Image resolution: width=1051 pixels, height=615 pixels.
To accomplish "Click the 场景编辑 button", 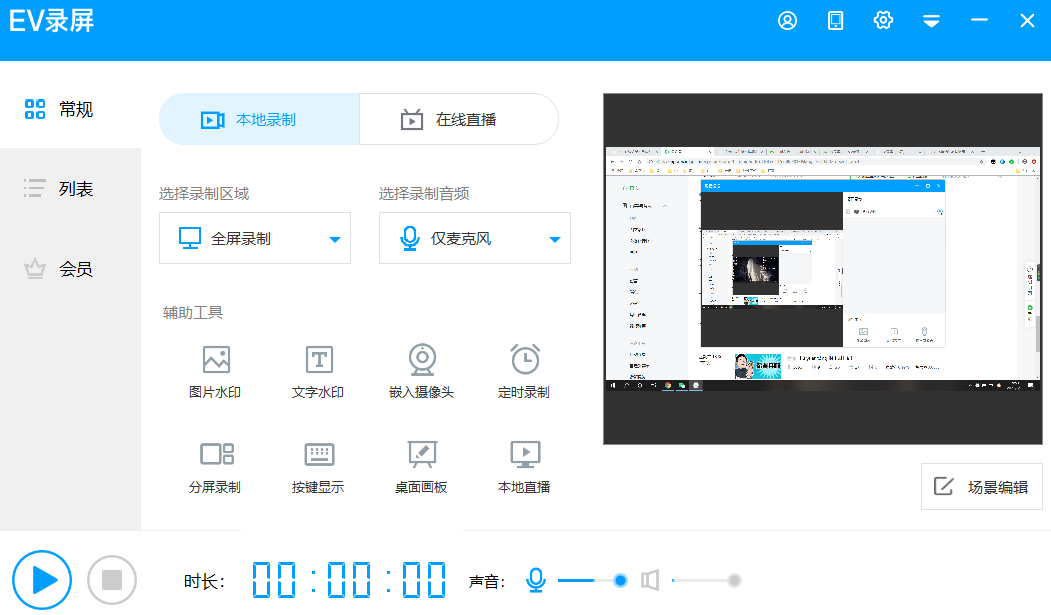I will [981, 486].
